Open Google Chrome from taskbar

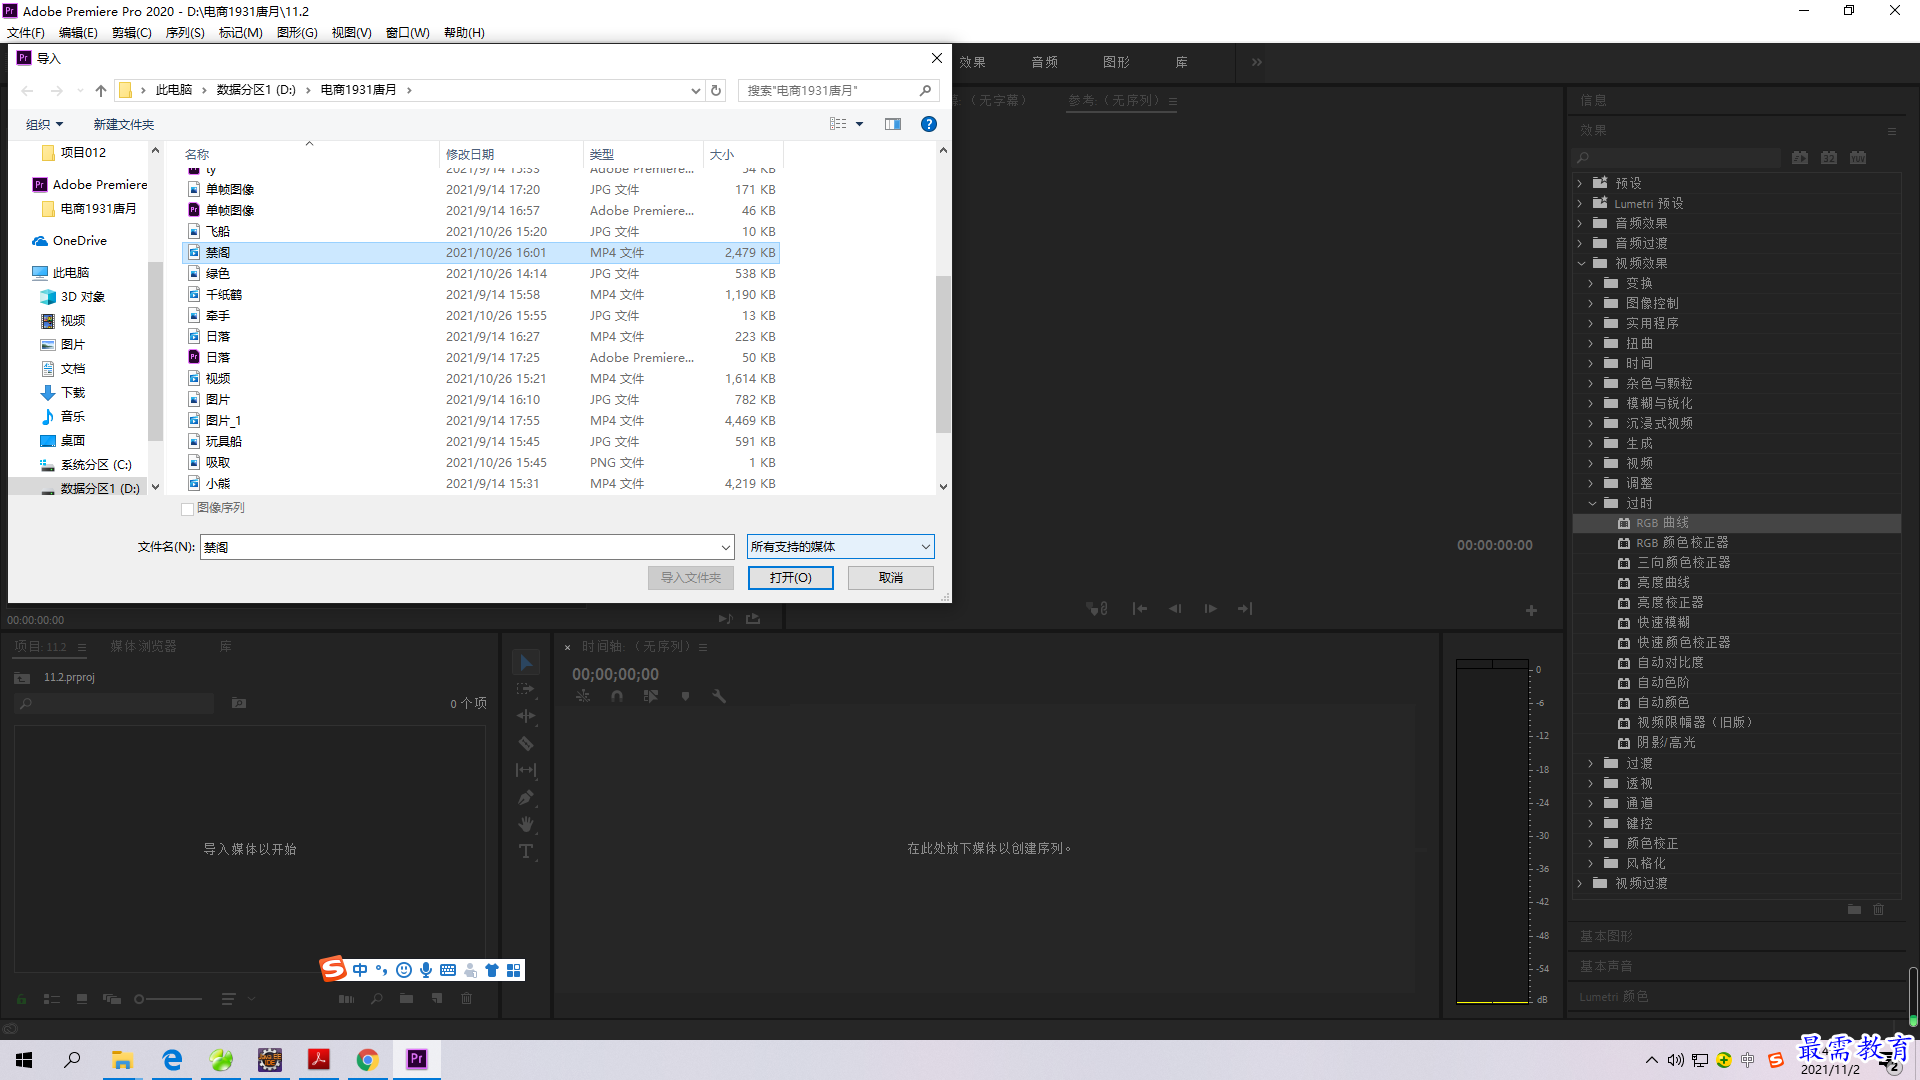click(368, 1059)
